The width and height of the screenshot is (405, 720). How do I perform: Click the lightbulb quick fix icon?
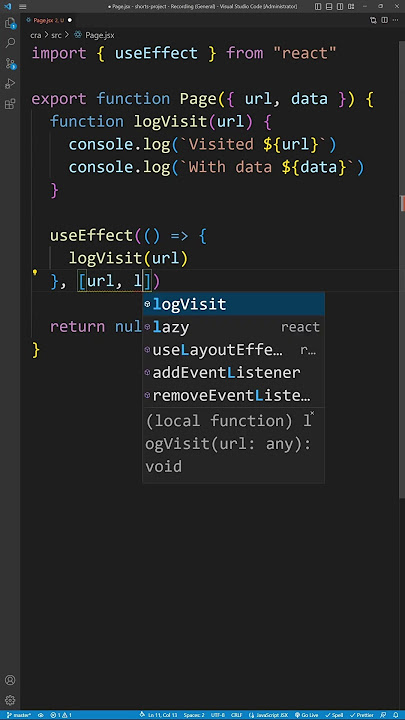pyautogui.click(x=34, y=272)
